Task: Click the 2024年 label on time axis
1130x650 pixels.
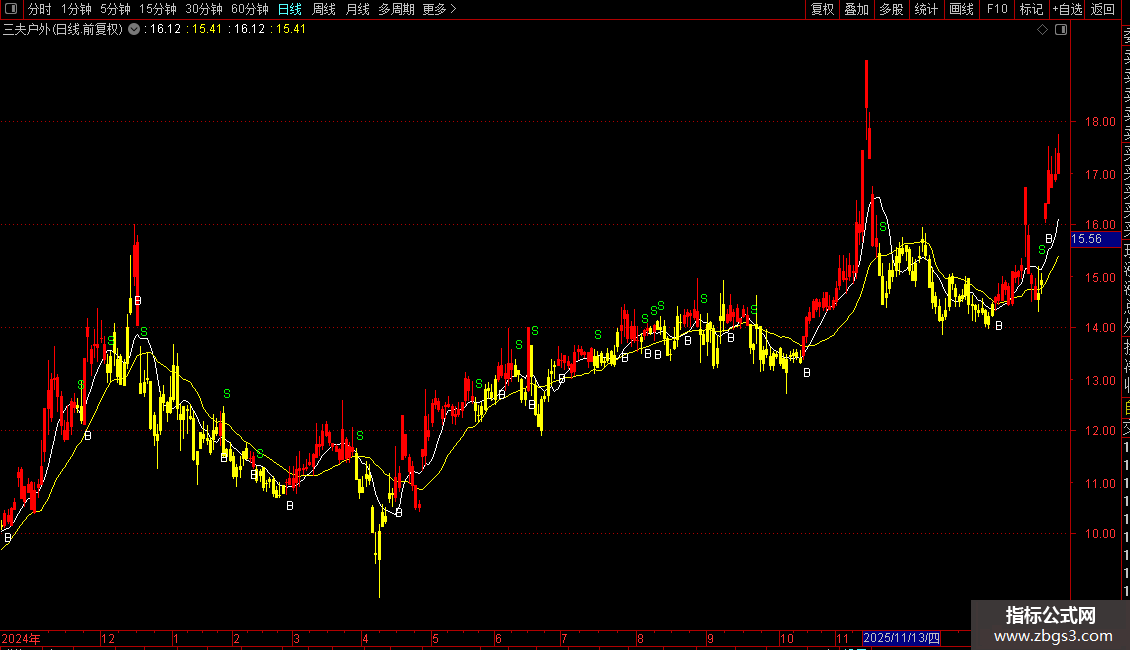Action: click(x=21, y=639)
